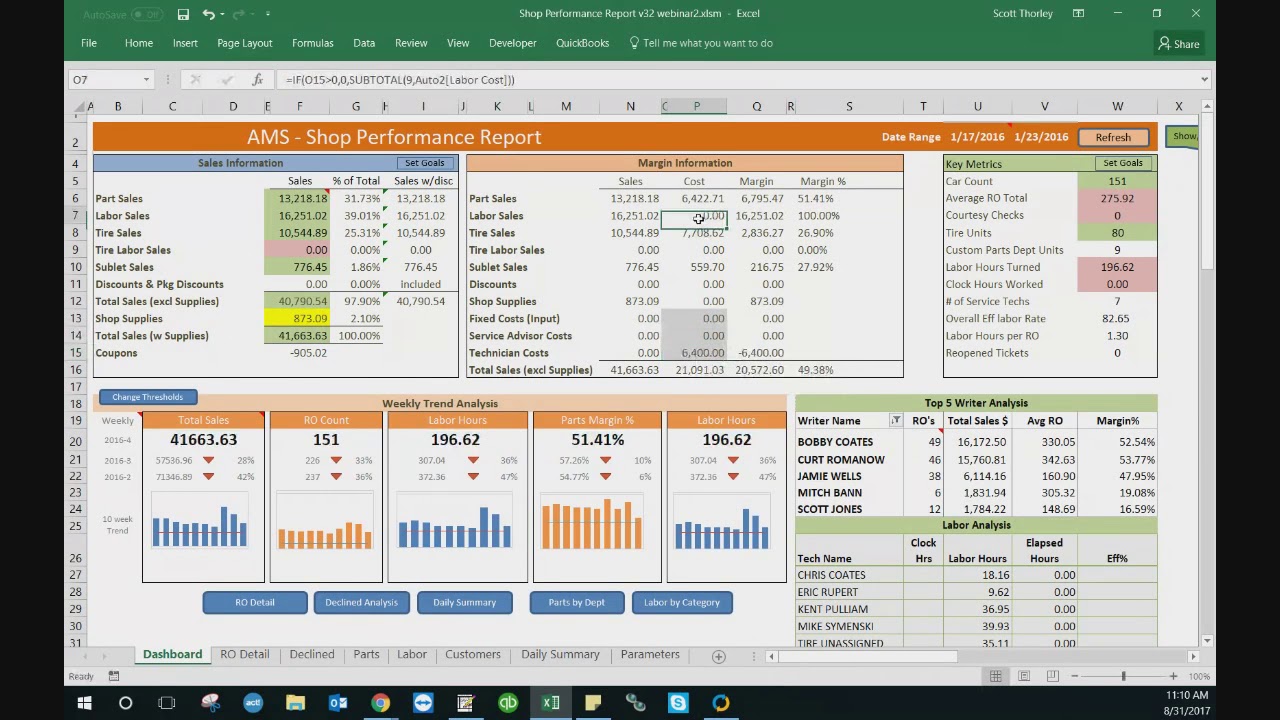This screenshot has height=720, width=1280.
Task: Open Skype from taskbar
Action: click(x=678, y=703)
